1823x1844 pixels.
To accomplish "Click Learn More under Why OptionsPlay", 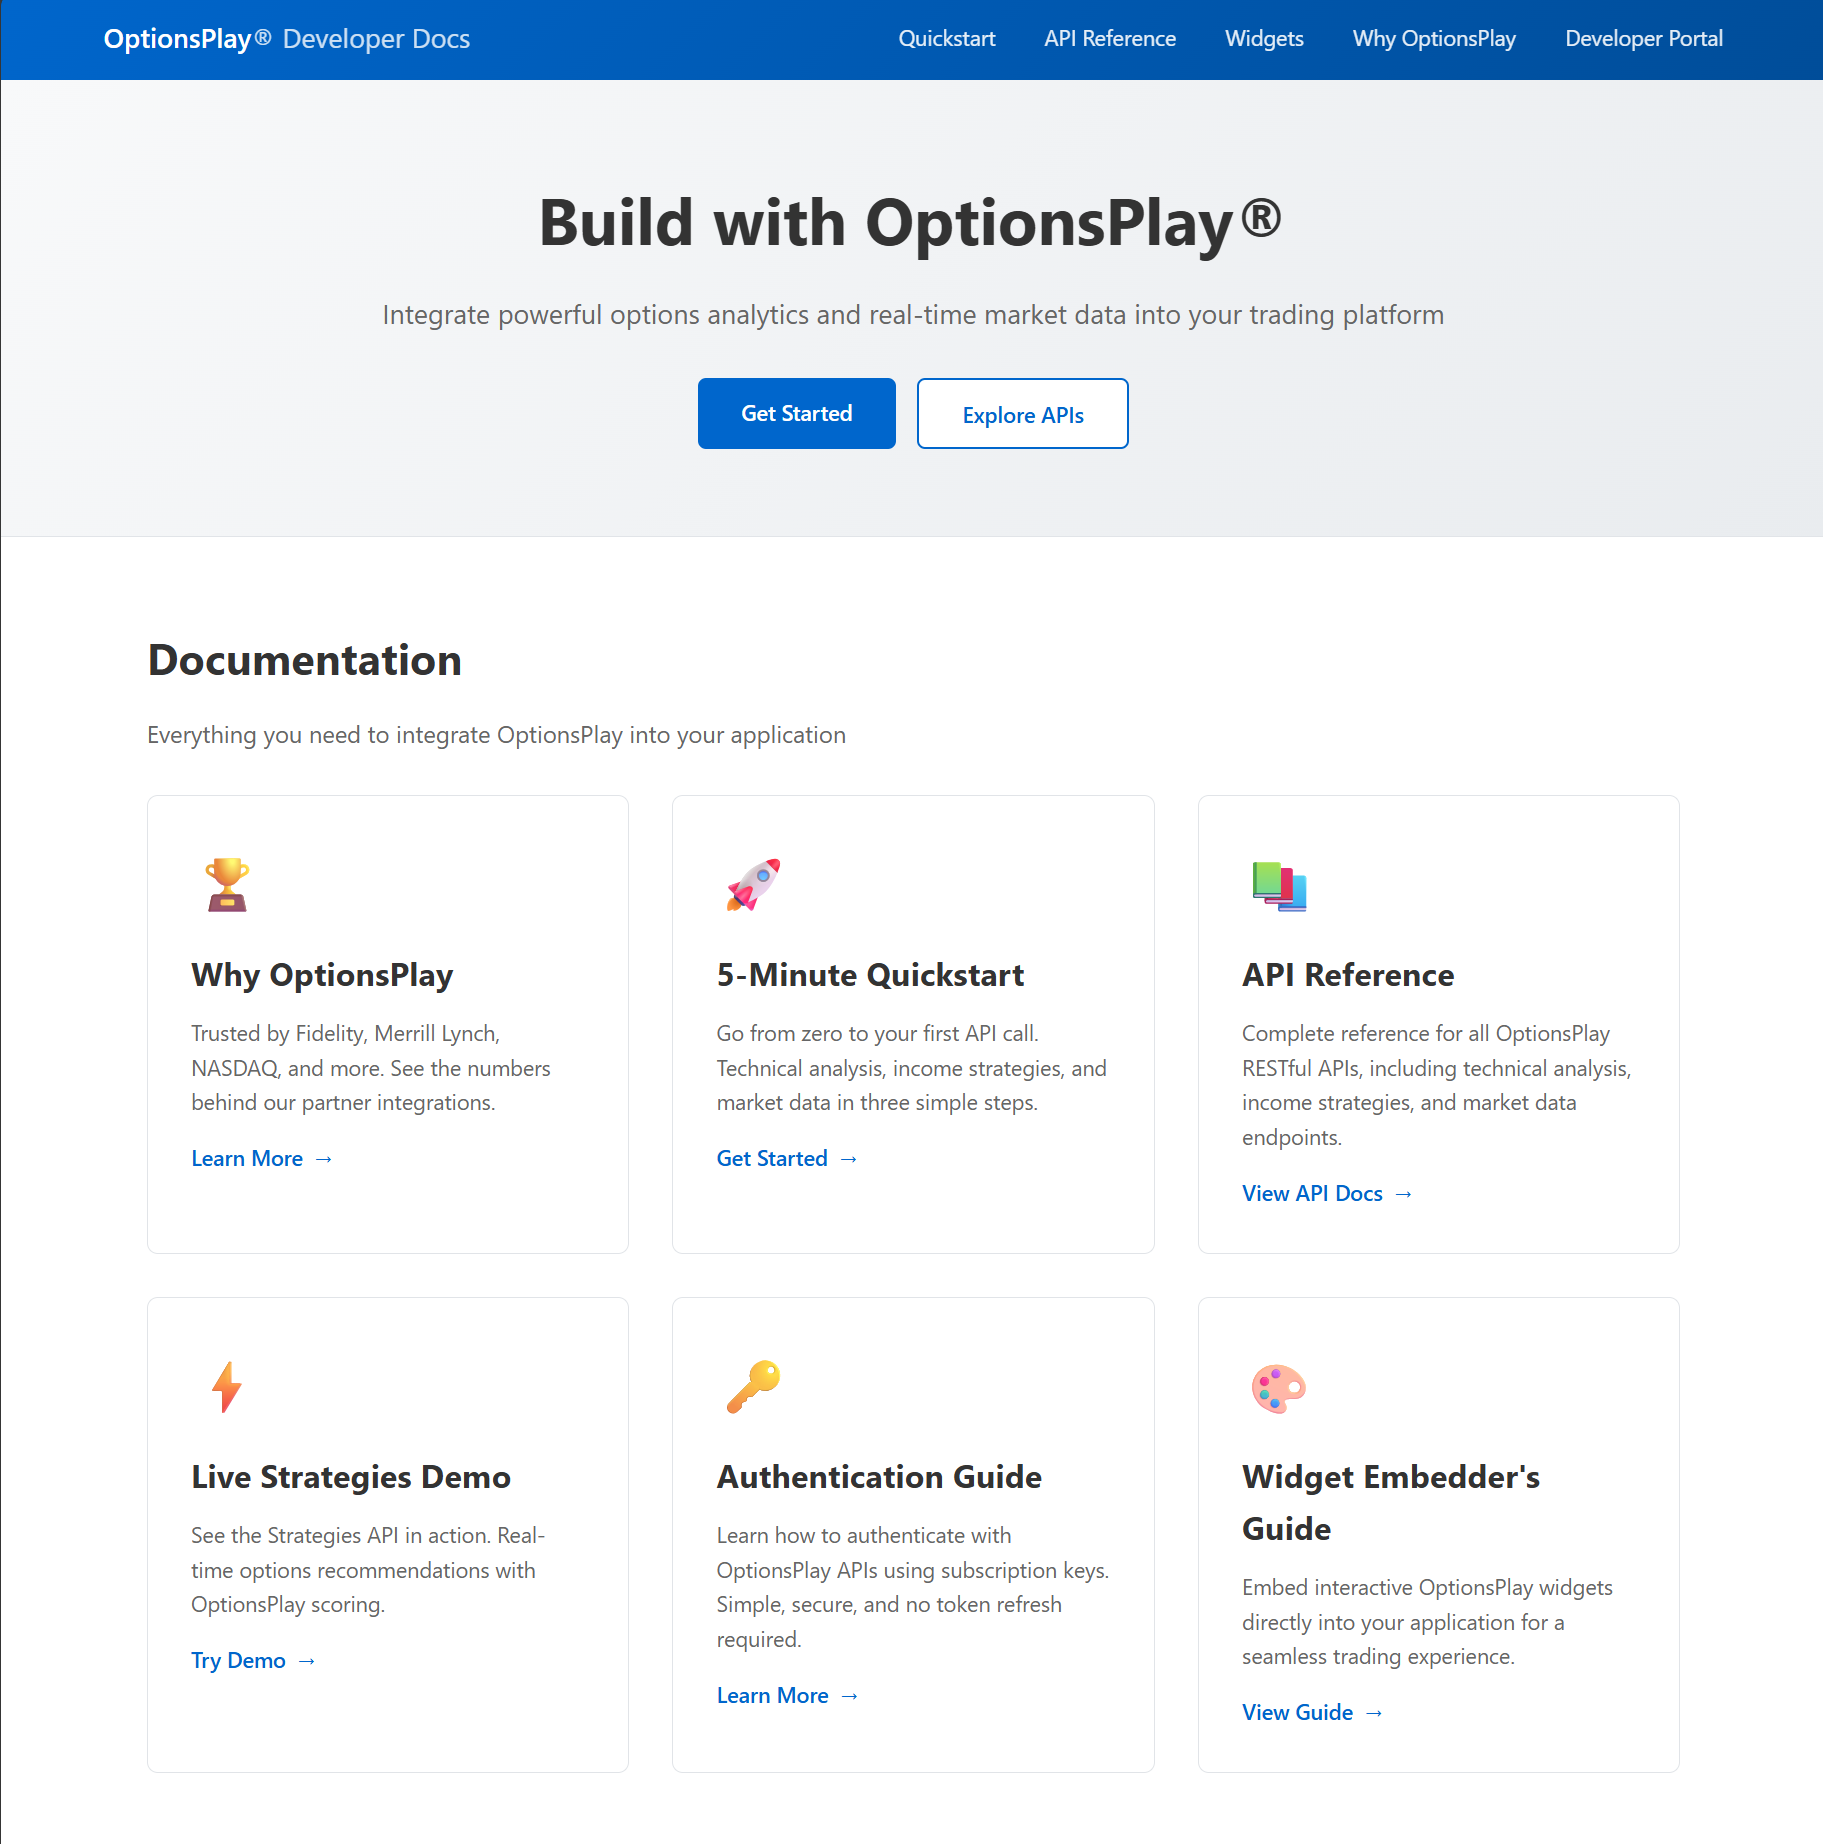I will click(247, 1158).
